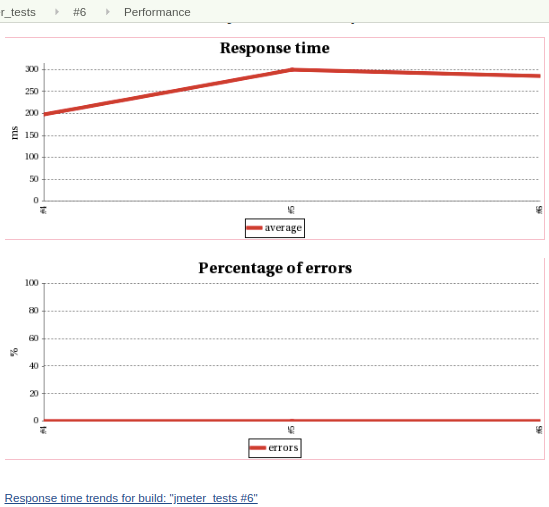This screenshot has width=549, height=507.
Task: Click build #4 label under Response time
Action: tap(43, 210)
